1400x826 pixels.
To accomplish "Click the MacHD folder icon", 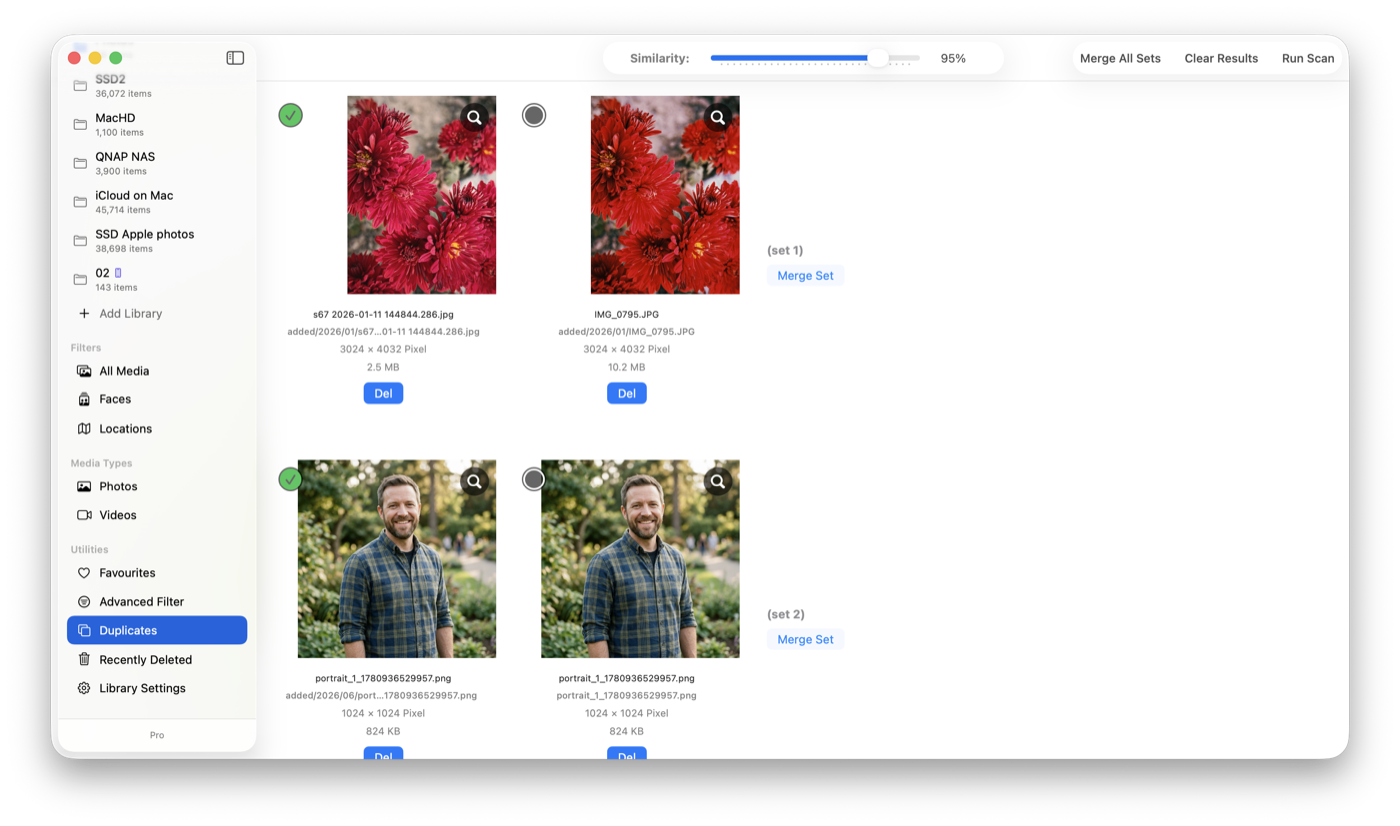I will click(x=80, y=125).
